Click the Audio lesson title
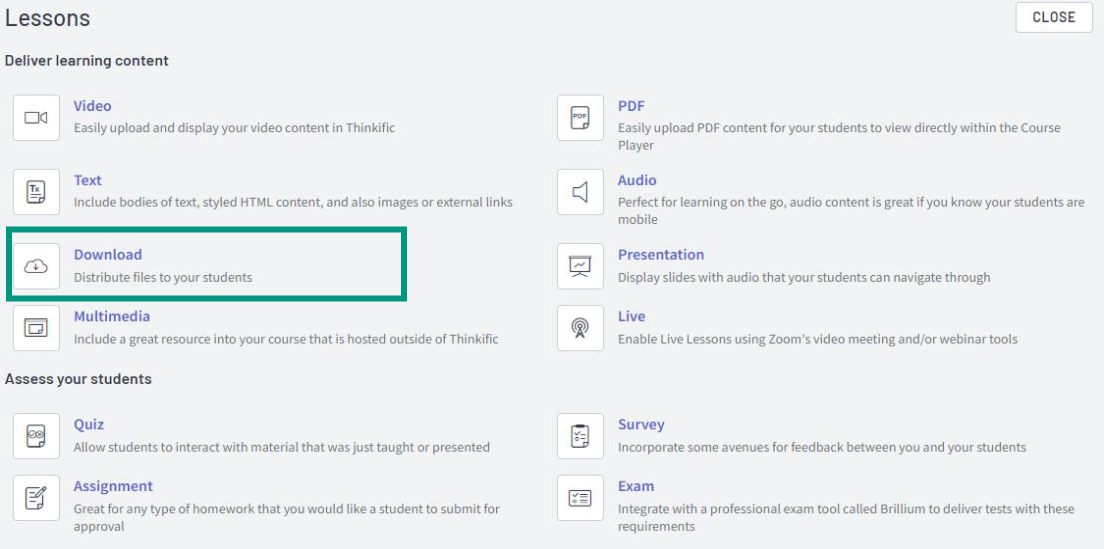This screenshot has width=1104, height=549. (637, 180)
